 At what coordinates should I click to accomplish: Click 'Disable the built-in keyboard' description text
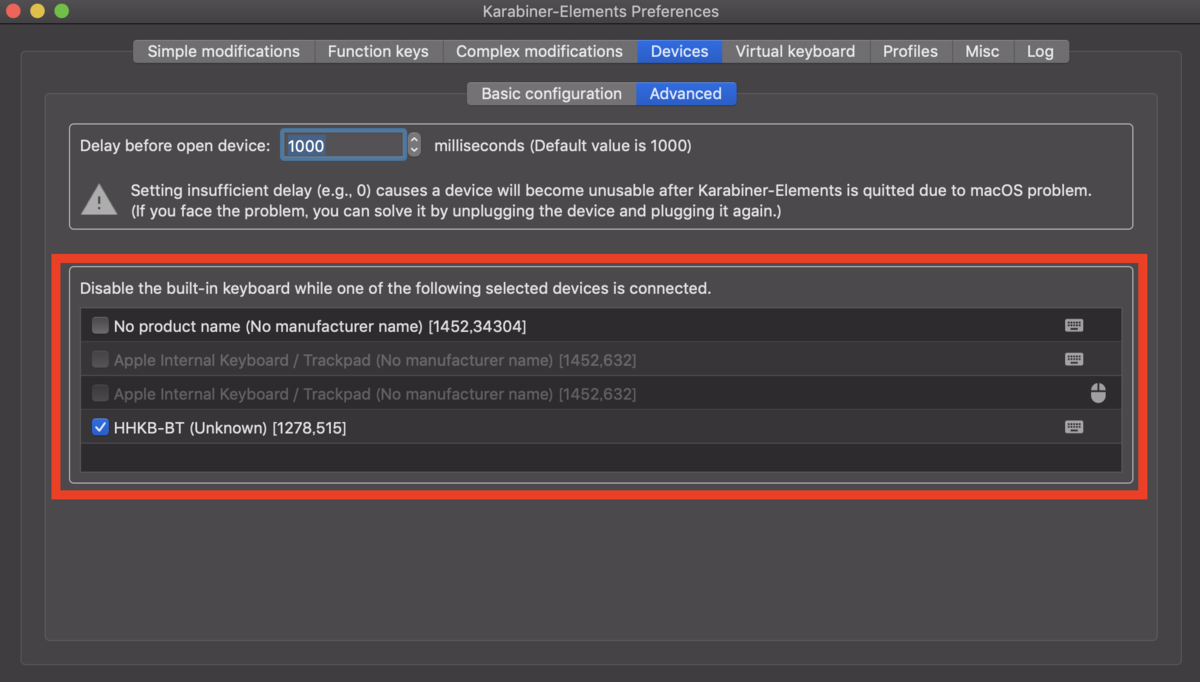(395, 288)
